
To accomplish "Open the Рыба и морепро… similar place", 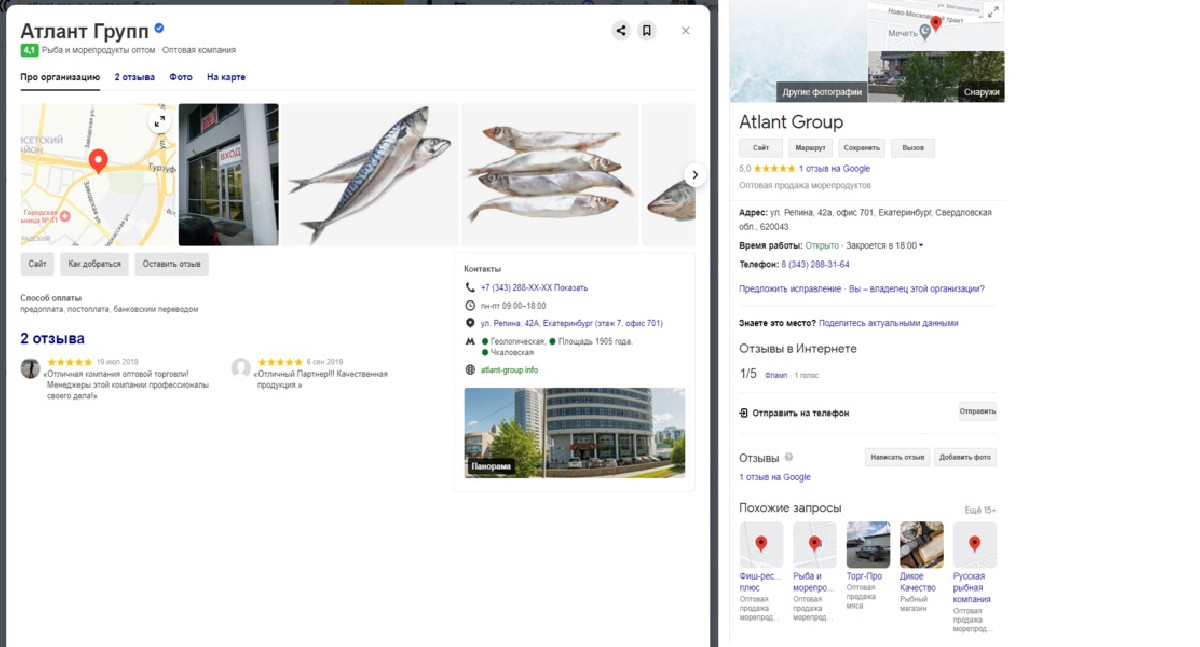I will pos(814,571).
